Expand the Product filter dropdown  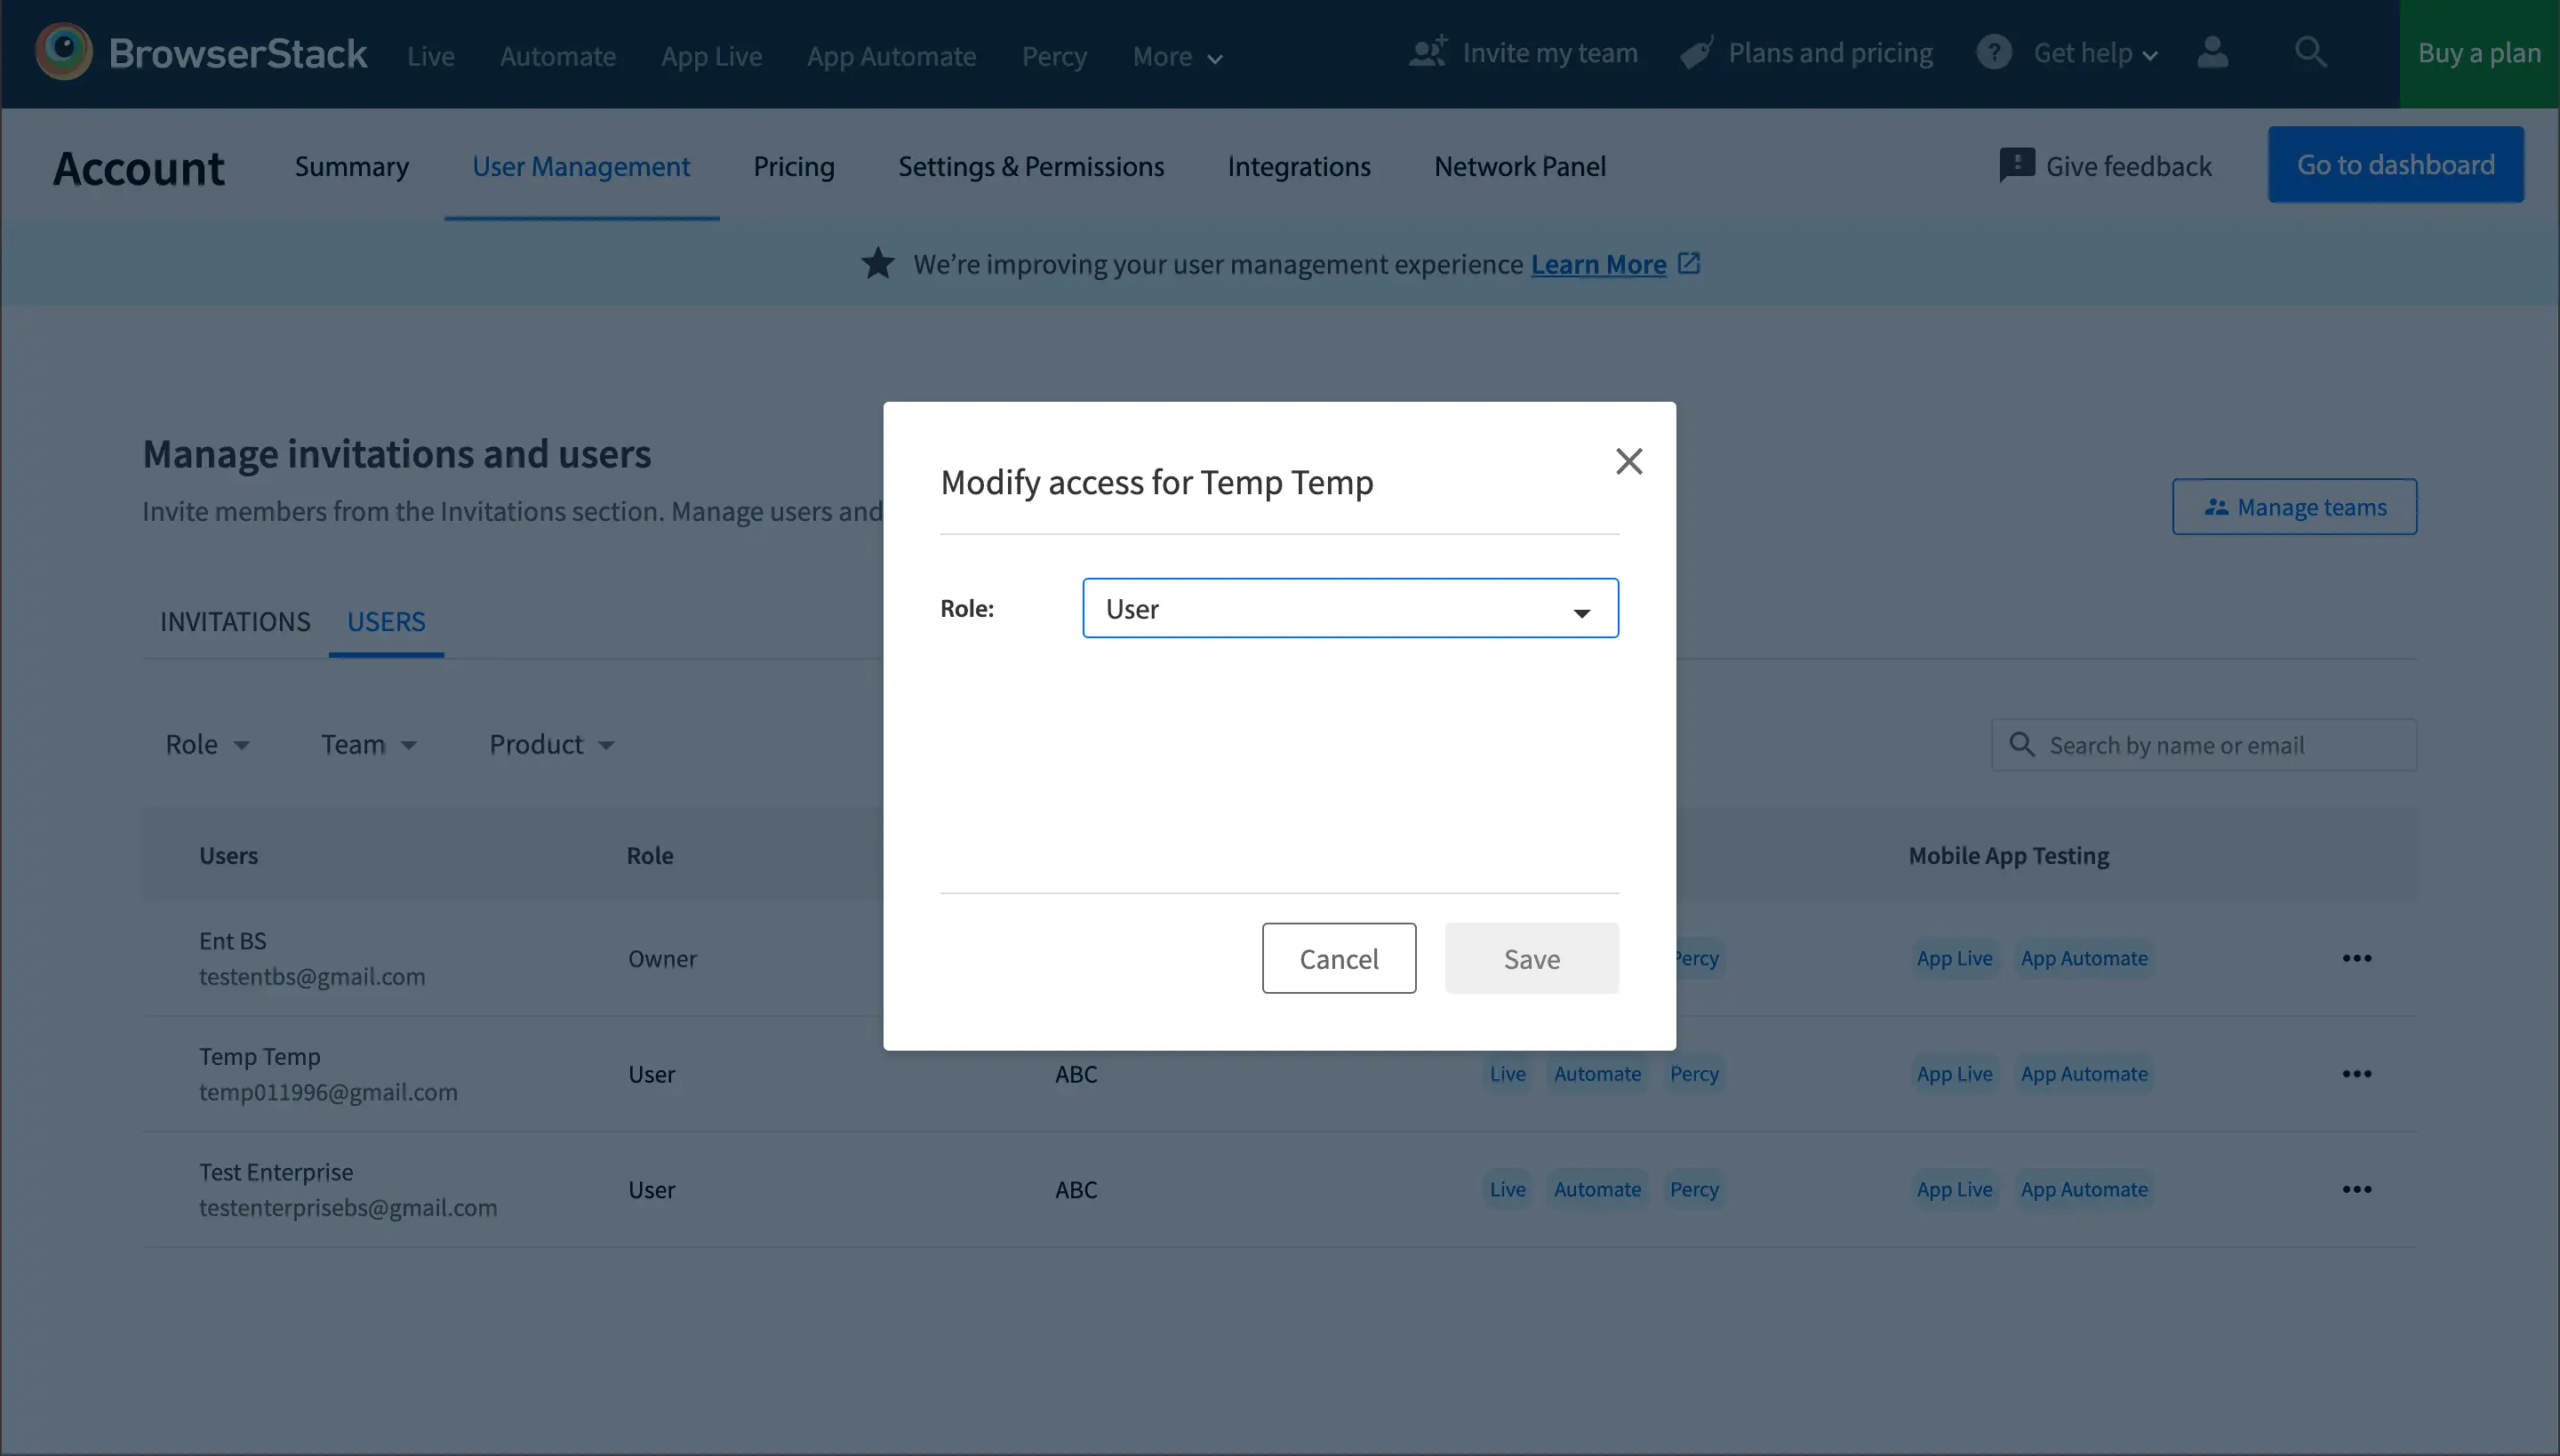(x=551, y=745)
